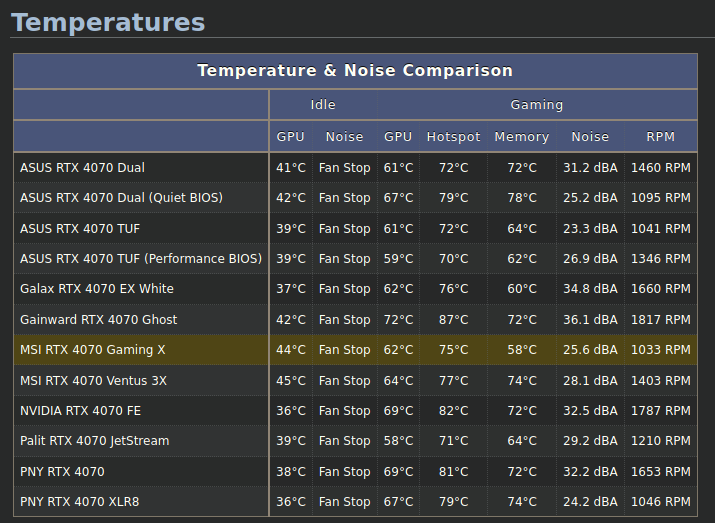
Task: Click the 87°C hotspot value
Action: (453, 320)
